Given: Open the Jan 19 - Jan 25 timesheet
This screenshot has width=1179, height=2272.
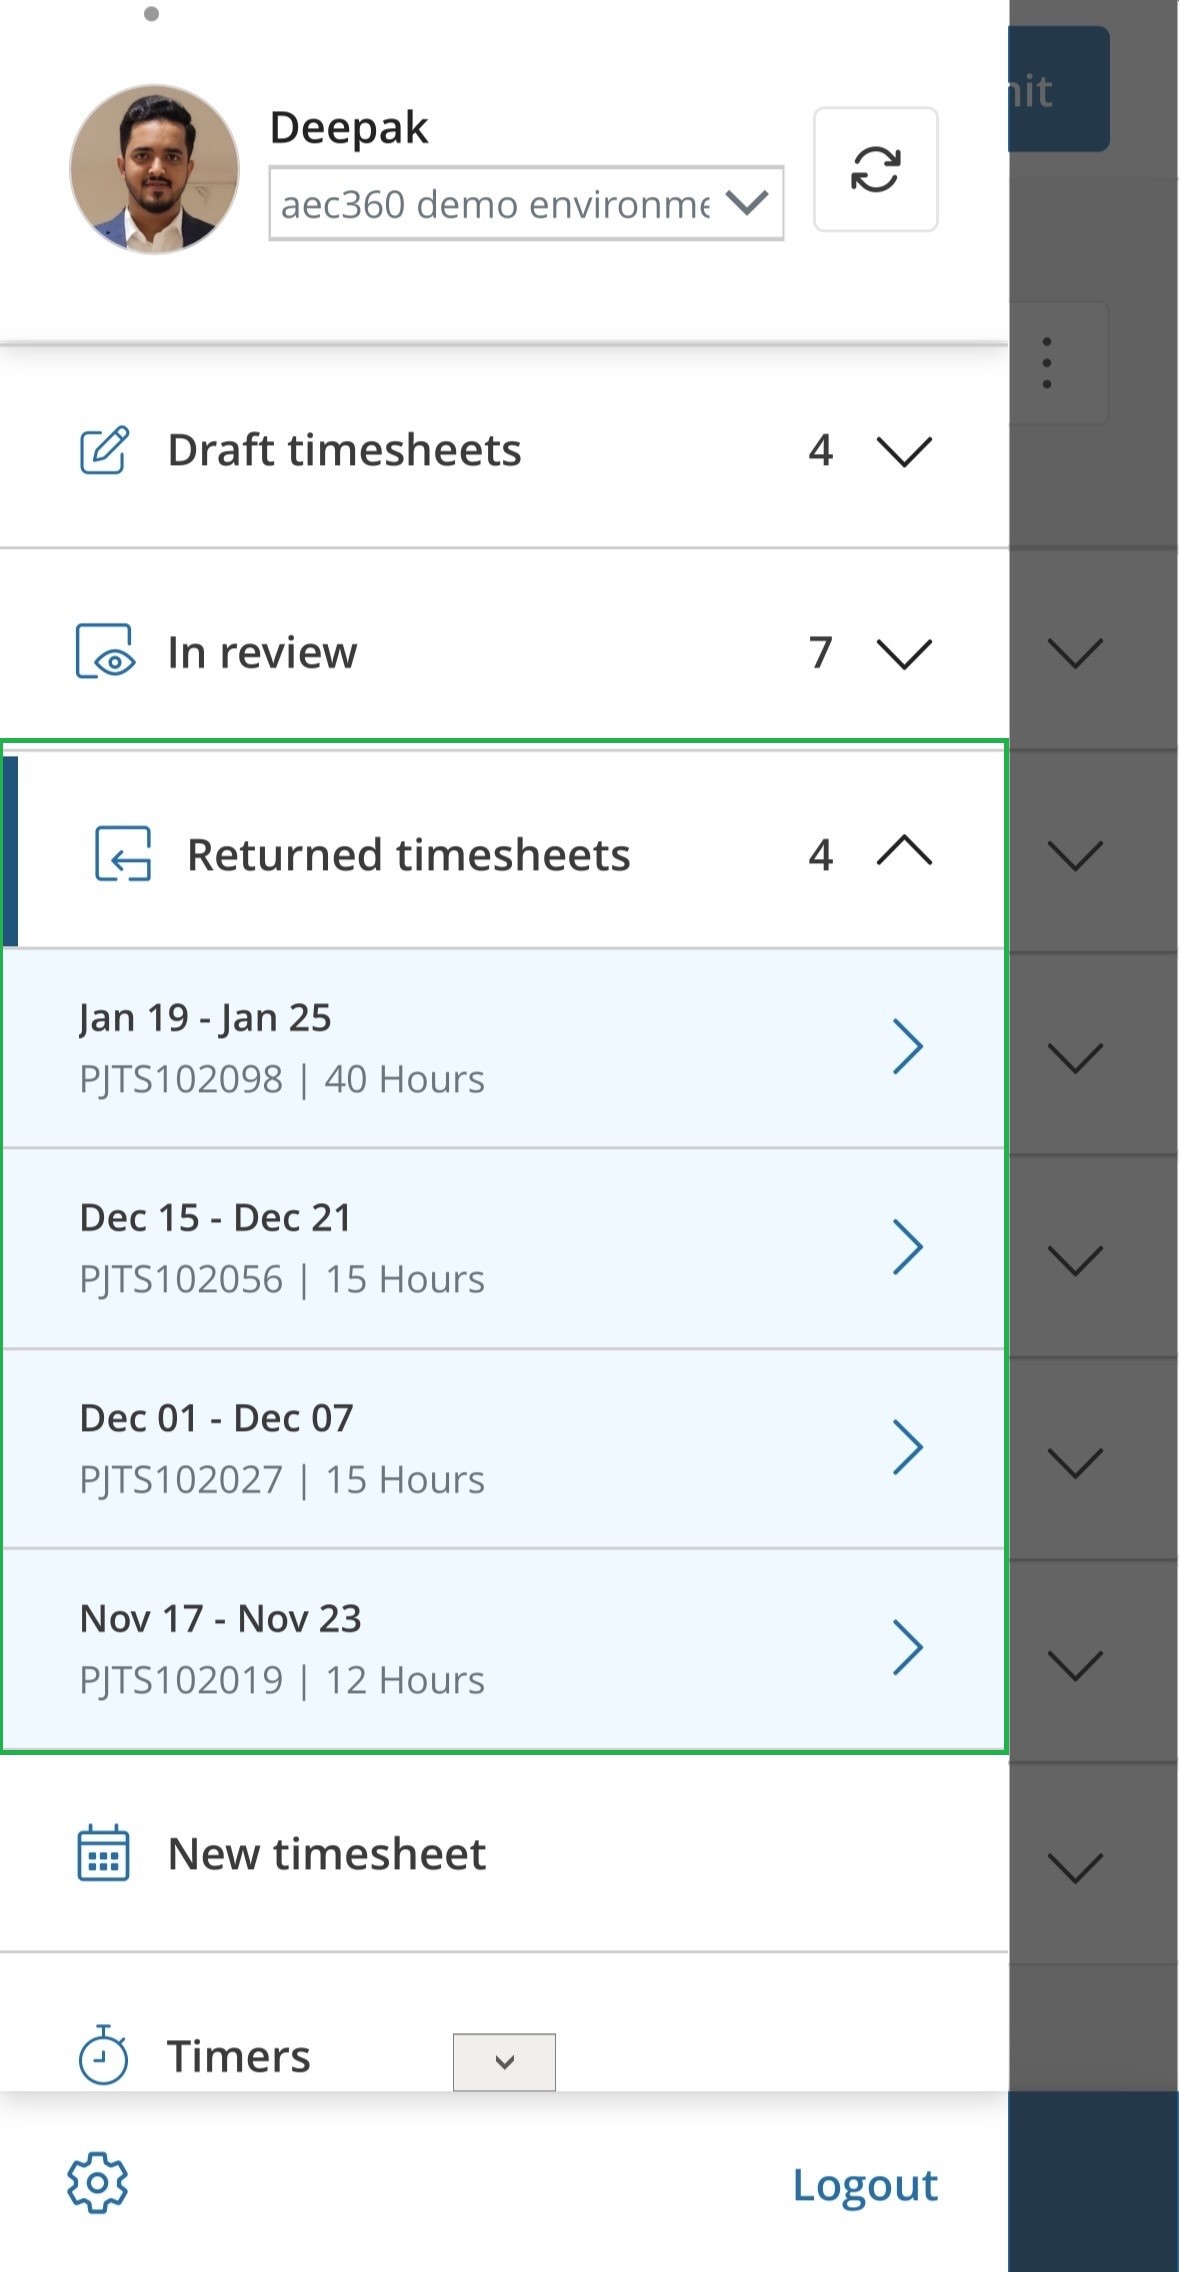Looking at the screenshot, I should point(500,1048).
